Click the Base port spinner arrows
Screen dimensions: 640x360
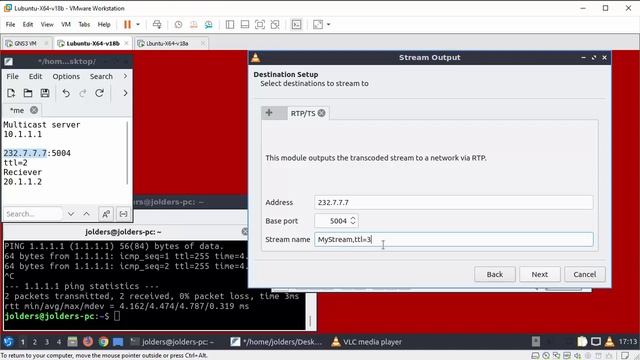tap(353, 221)
